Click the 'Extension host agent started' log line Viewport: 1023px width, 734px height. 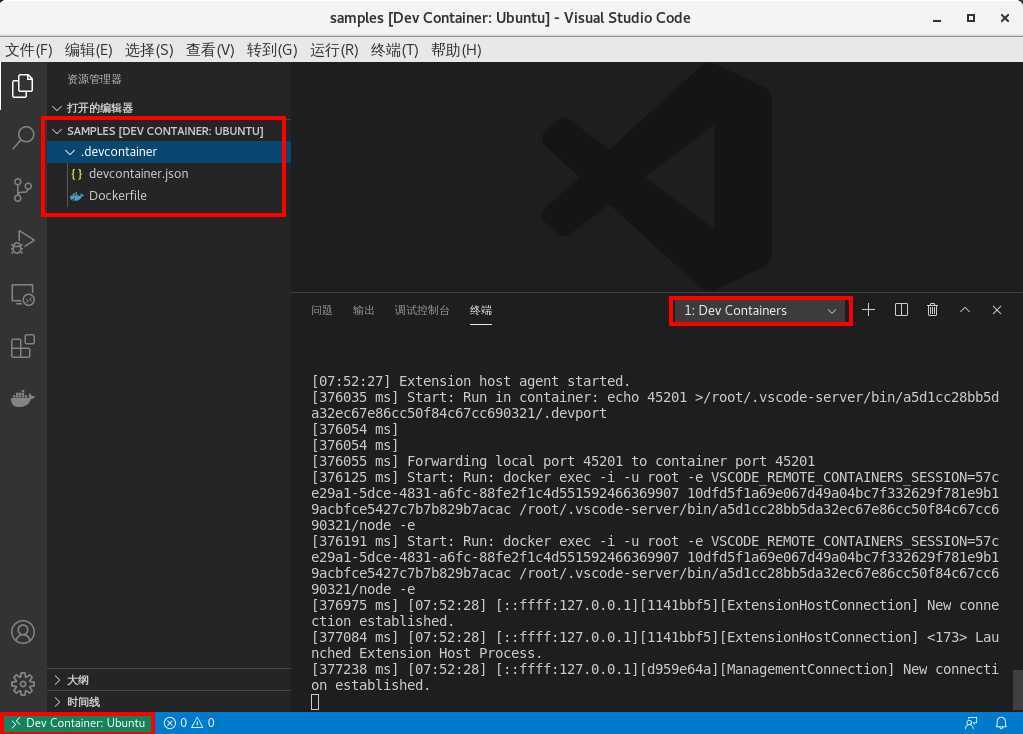click(x=470, y=381)
